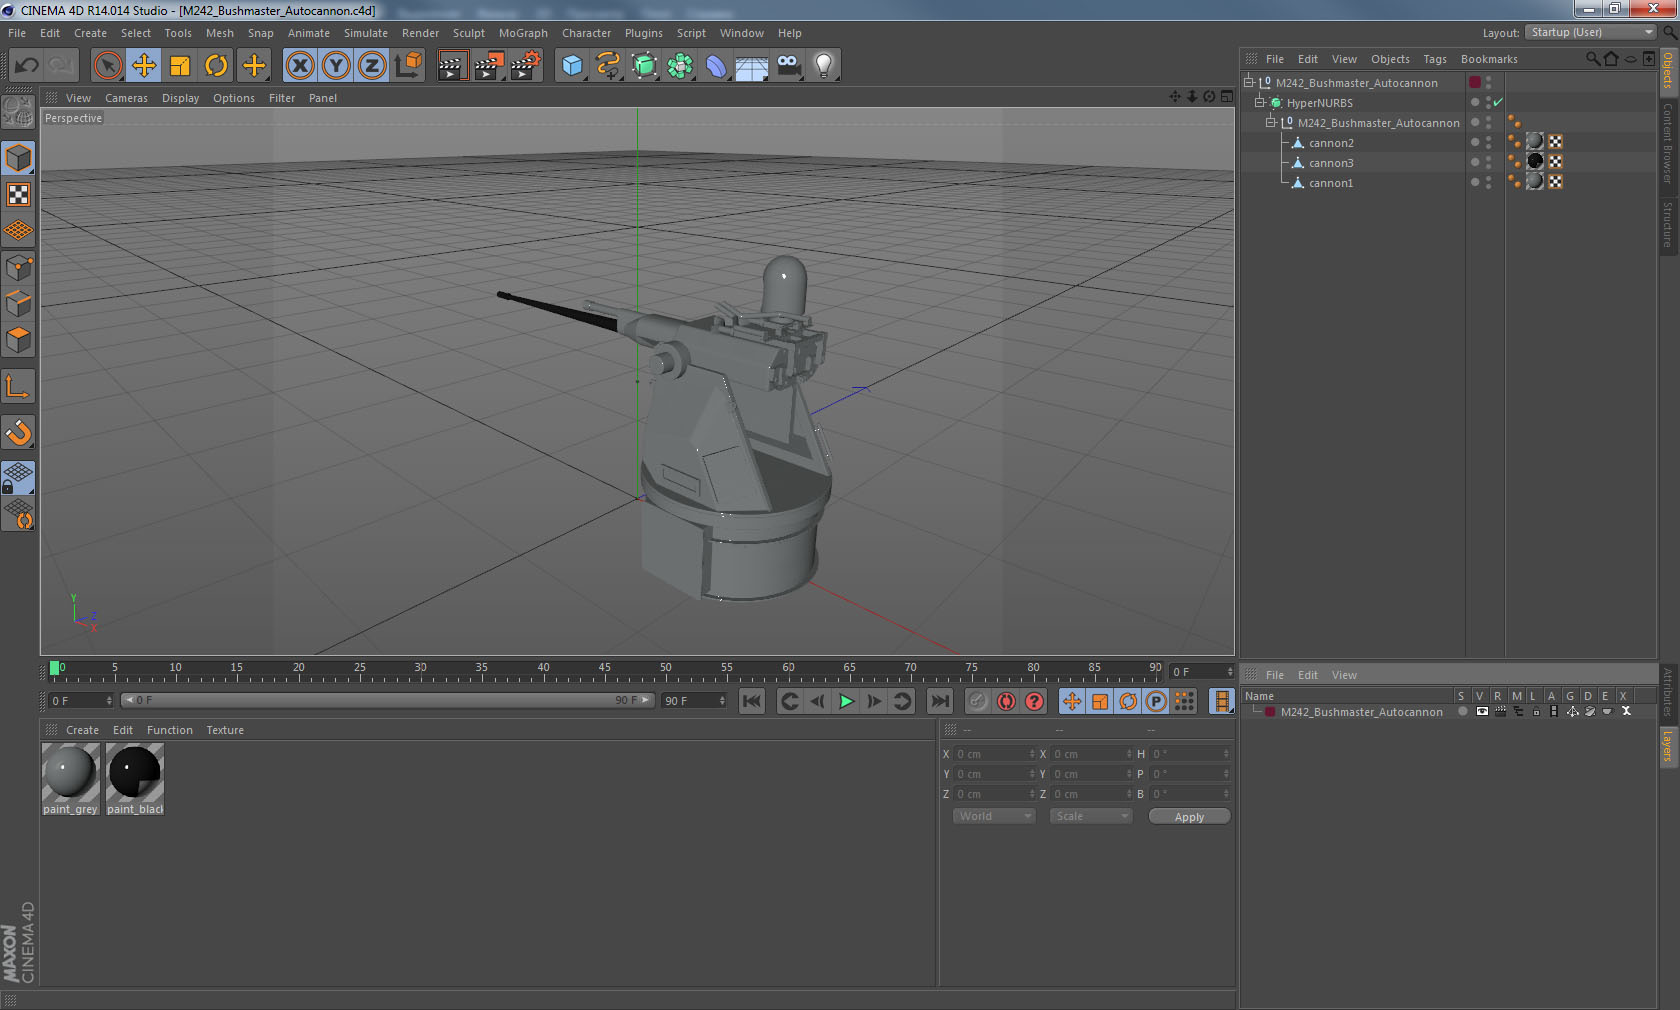This screenshot has width=1680, height=1010.
Task: Open the deformer tools icon
Action: point(716,66)
